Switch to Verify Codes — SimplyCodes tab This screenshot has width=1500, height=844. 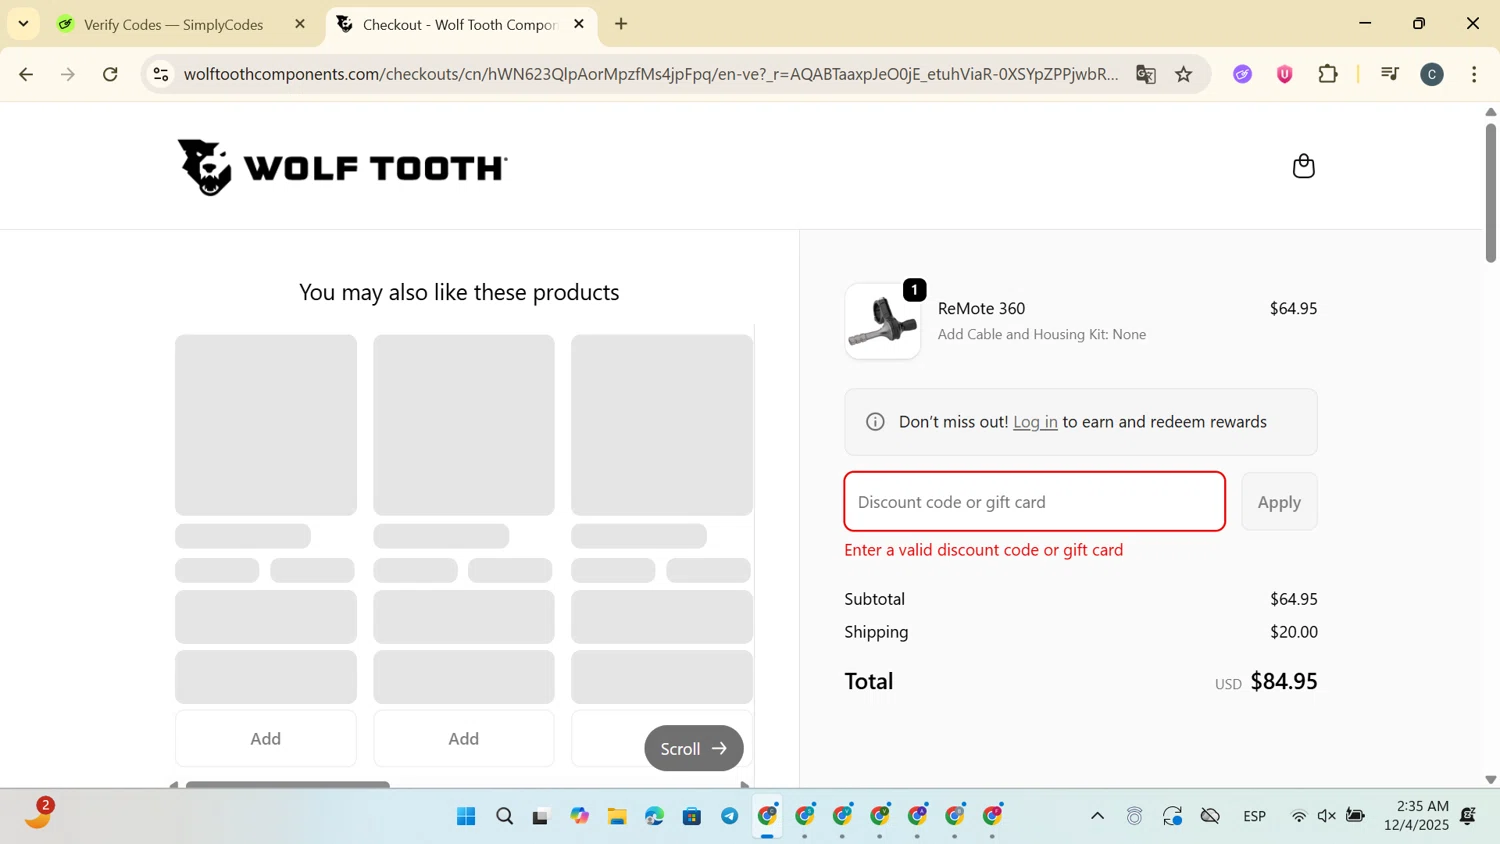[x=173, y=25]
